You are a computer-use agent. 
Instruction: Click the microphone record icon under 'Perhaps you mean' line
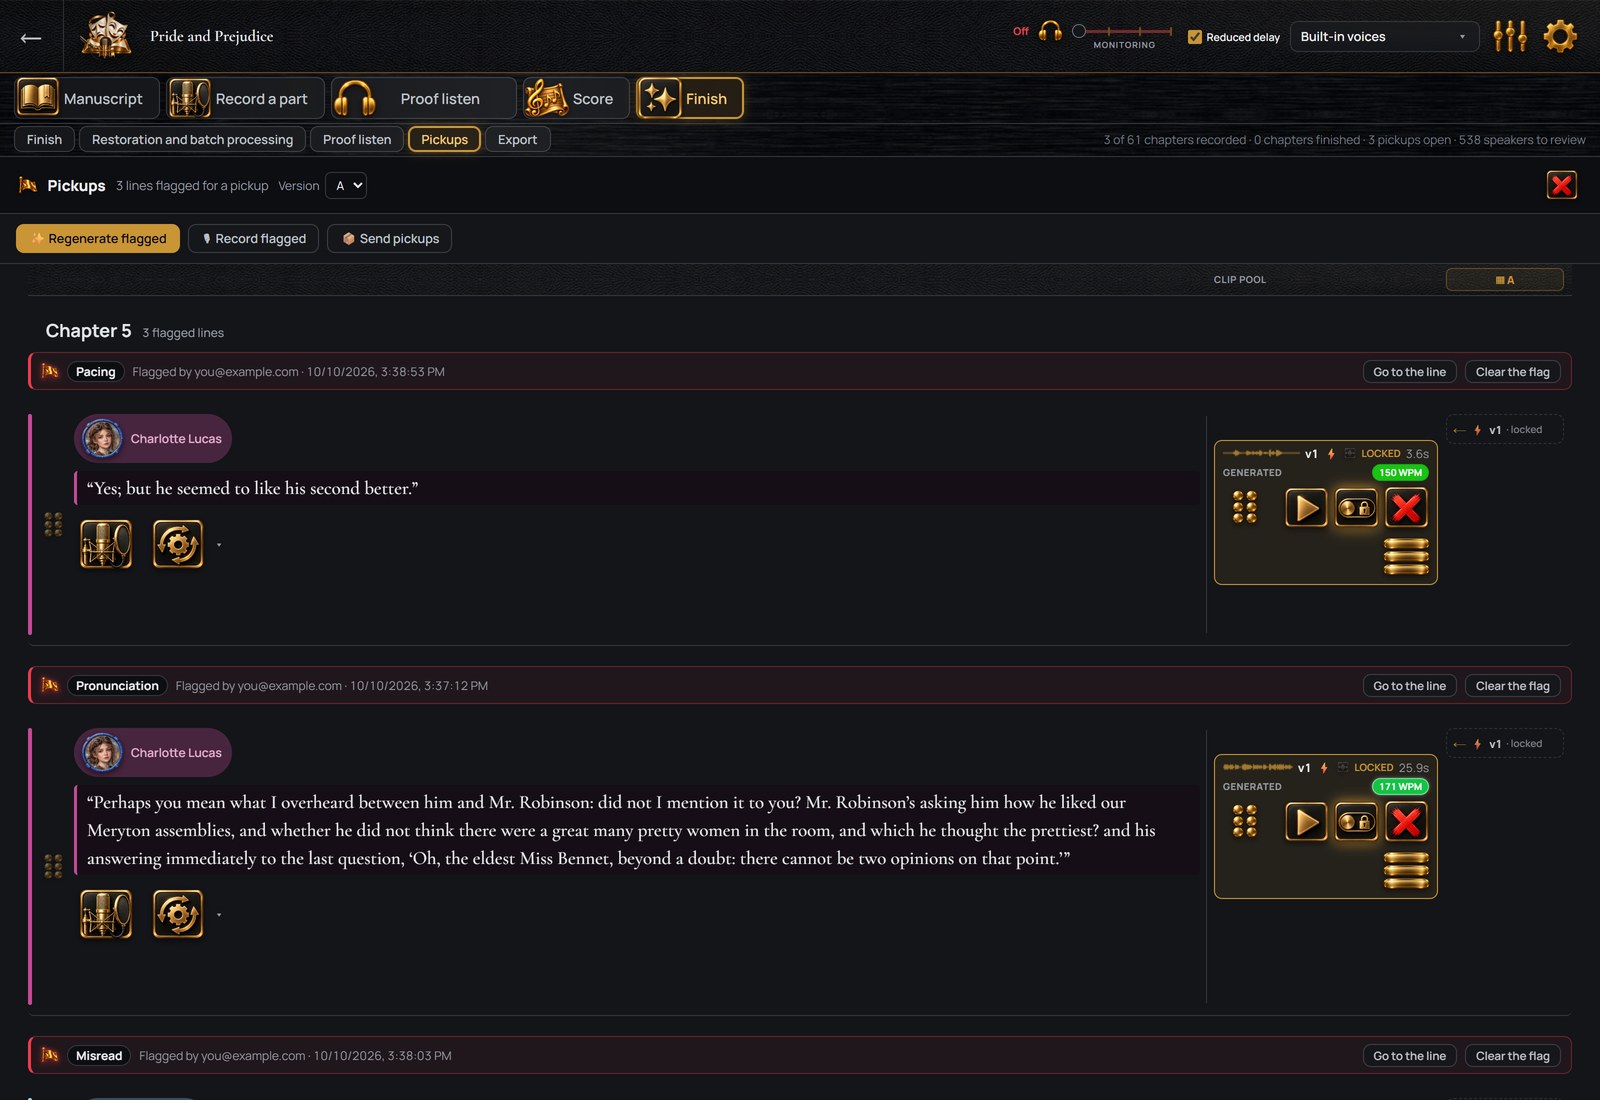click(106, 914)
